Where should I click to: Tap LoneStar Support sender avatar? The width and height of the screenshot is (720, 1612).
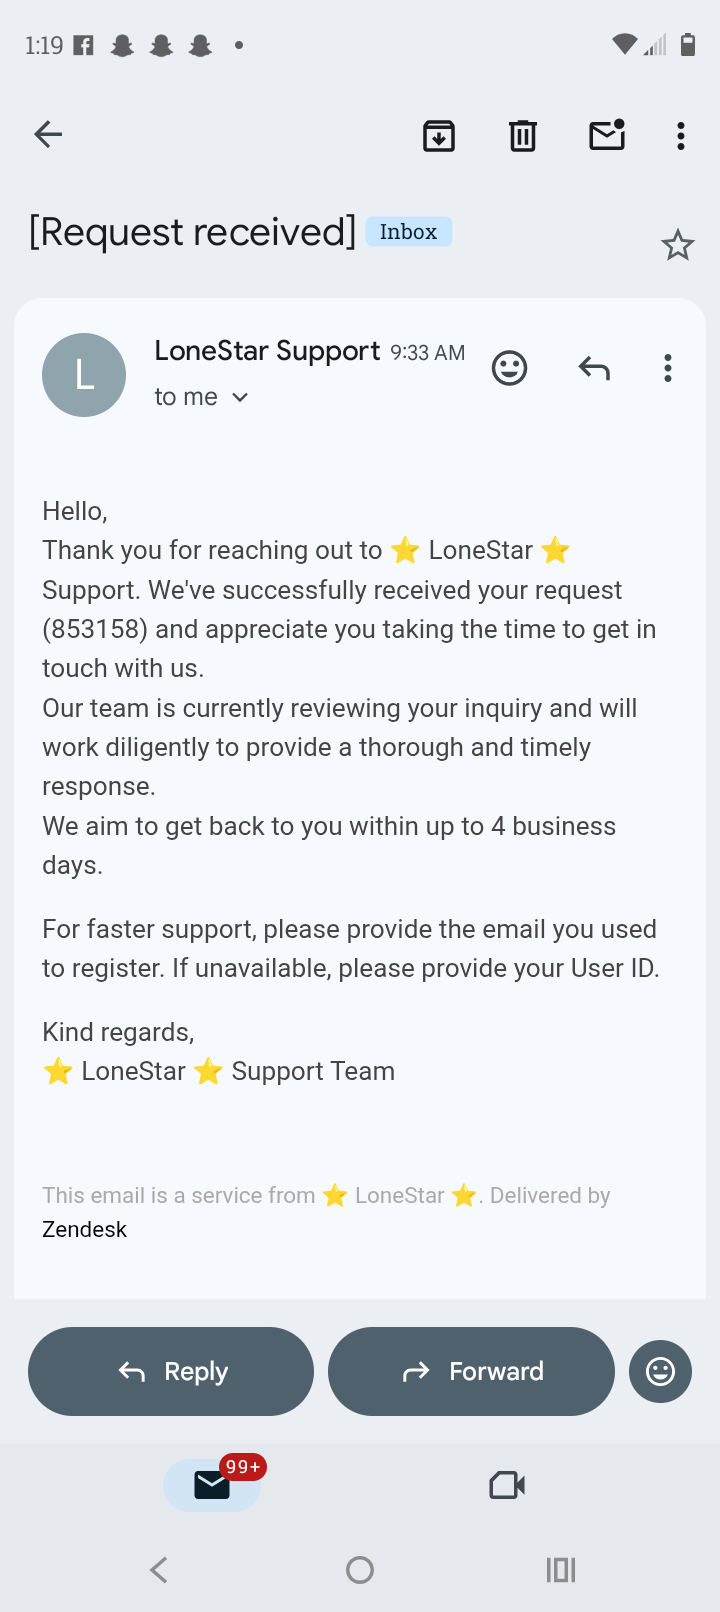tap(84, 375)
